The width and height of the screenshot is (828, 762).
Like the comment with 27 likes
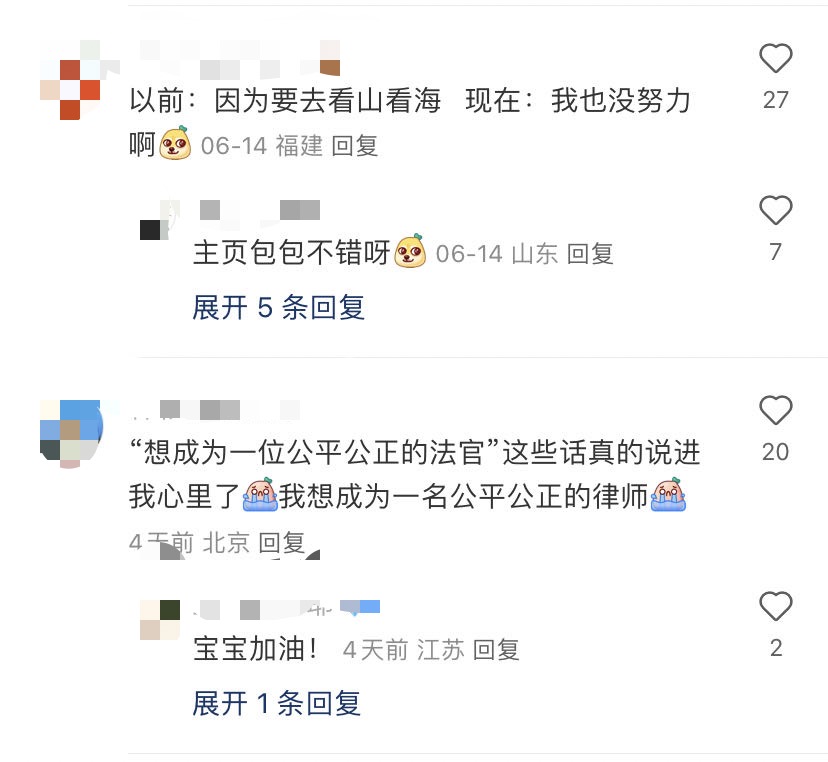click(x=775, y=58)
